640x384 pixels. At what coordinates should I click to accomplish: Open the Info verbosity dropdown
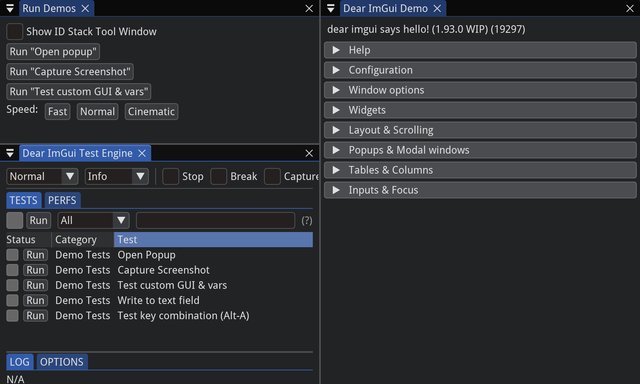(x=117, y=177)
